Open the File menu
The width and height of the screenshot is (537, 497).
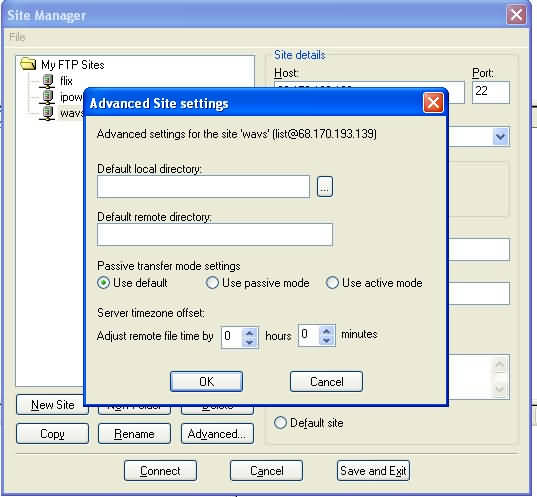(x=17, y=37)
